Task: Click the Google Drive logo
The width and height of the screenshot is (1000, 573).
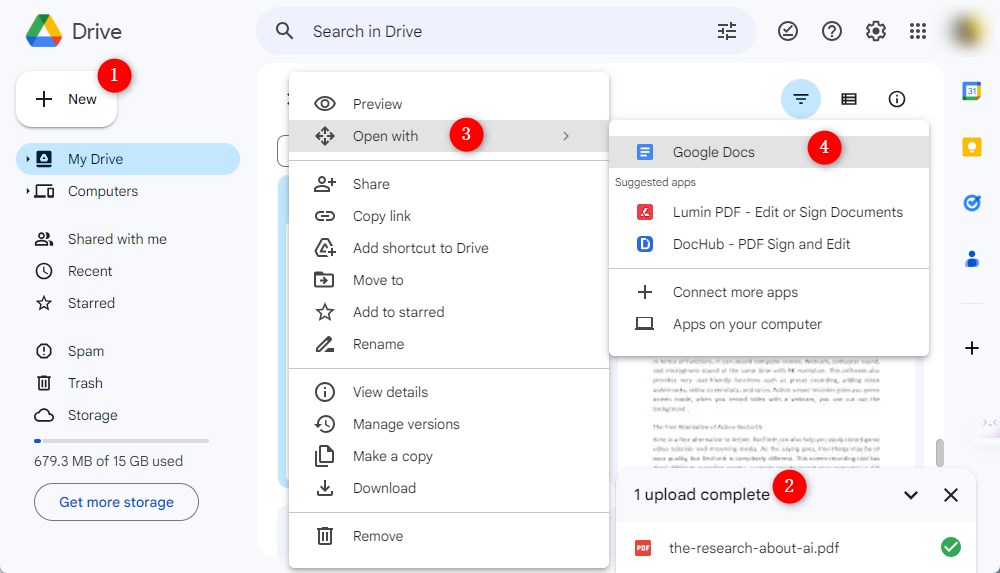Action: point(44,31)
